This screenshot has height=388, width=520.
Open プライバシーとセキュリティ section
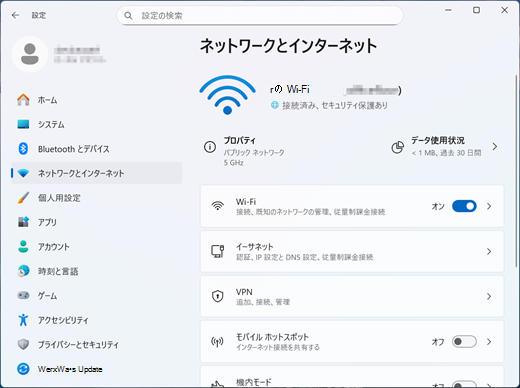pos(97,344)
